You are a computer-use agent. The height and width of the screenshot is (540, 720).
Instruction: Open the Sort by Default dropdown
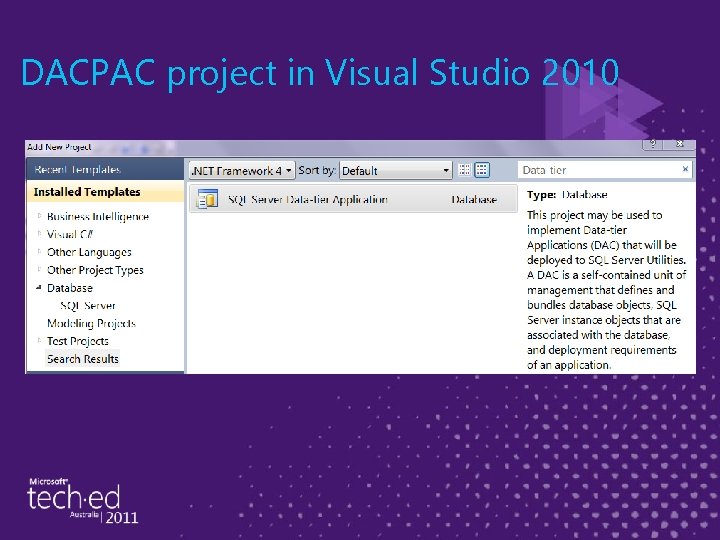[x=395, y=170]
